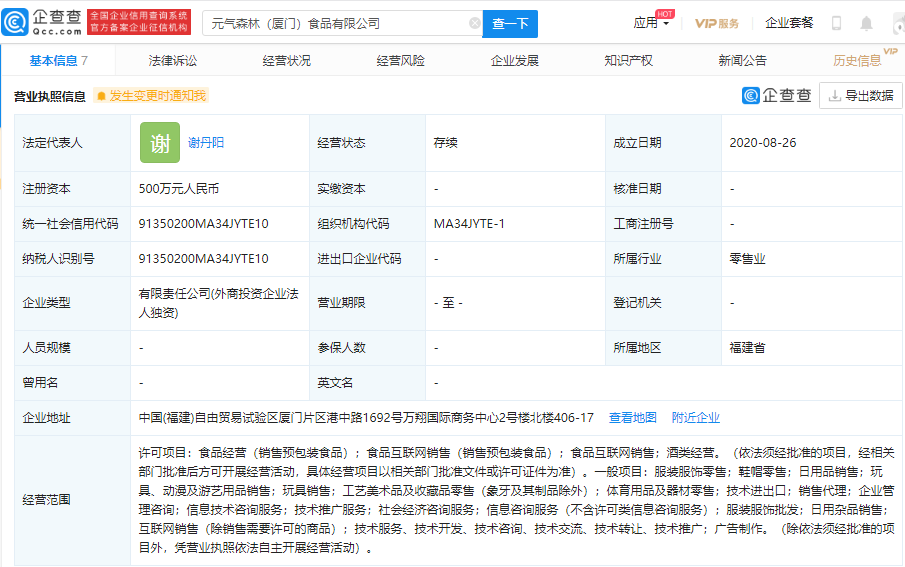
Task: Click 发生变更时通知我 notification button
Action: click(x=151, y=96)
